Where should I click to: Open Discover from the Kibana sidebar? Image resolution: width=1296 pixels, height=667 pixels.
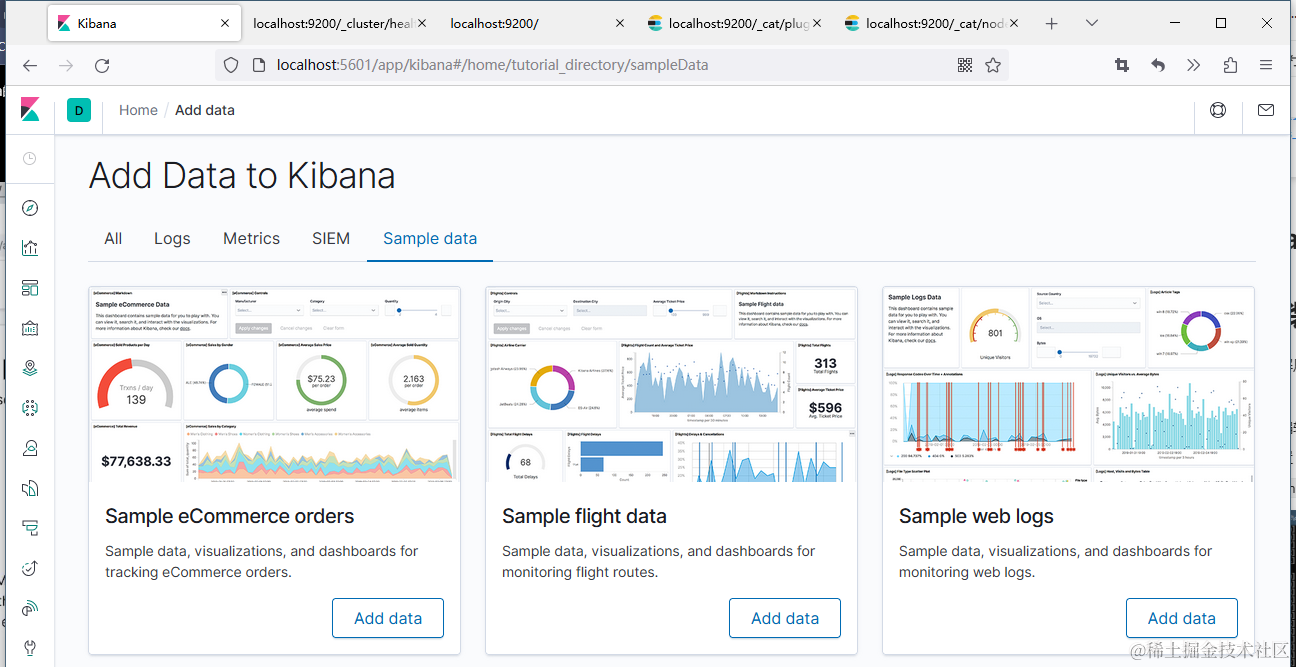point(30,208)
